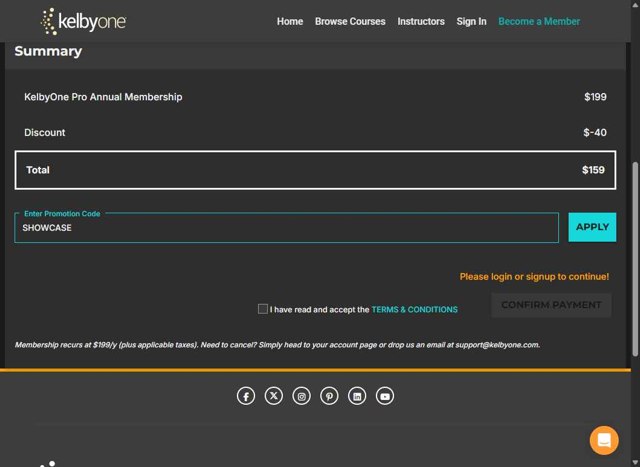Select the Total $159 amount
Image resolution: width=640 pixels, height=467 pixels.
593,170
